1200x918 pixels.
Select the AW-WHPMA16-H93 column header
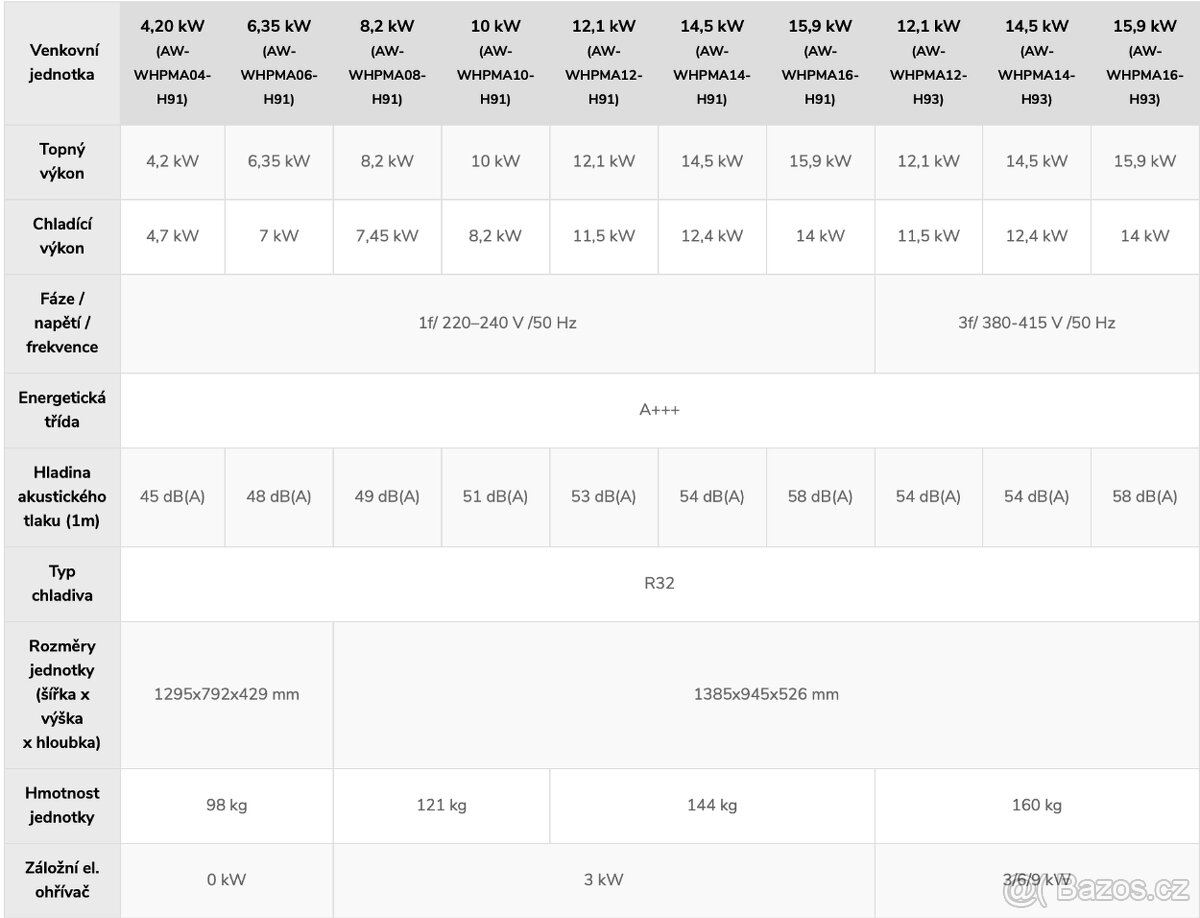[x=1144, y=62]
